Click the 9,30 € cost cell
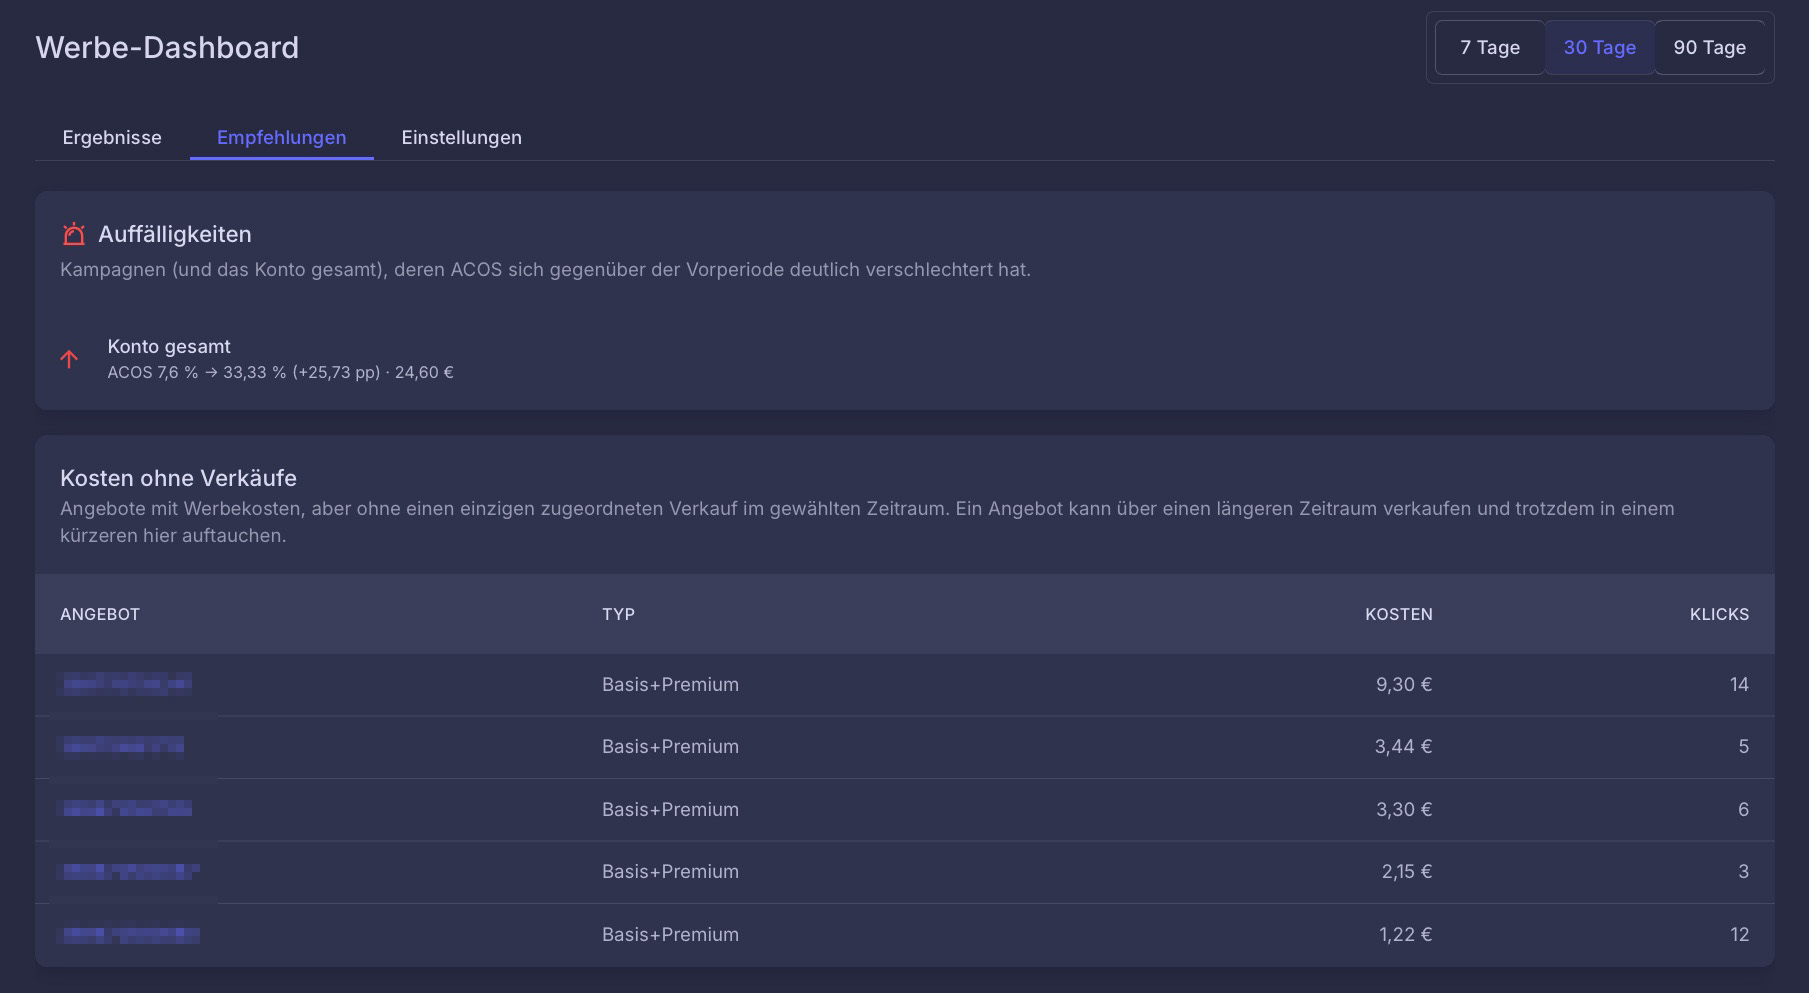This screenshot has height=993, width=1809. click(1404, 684)
